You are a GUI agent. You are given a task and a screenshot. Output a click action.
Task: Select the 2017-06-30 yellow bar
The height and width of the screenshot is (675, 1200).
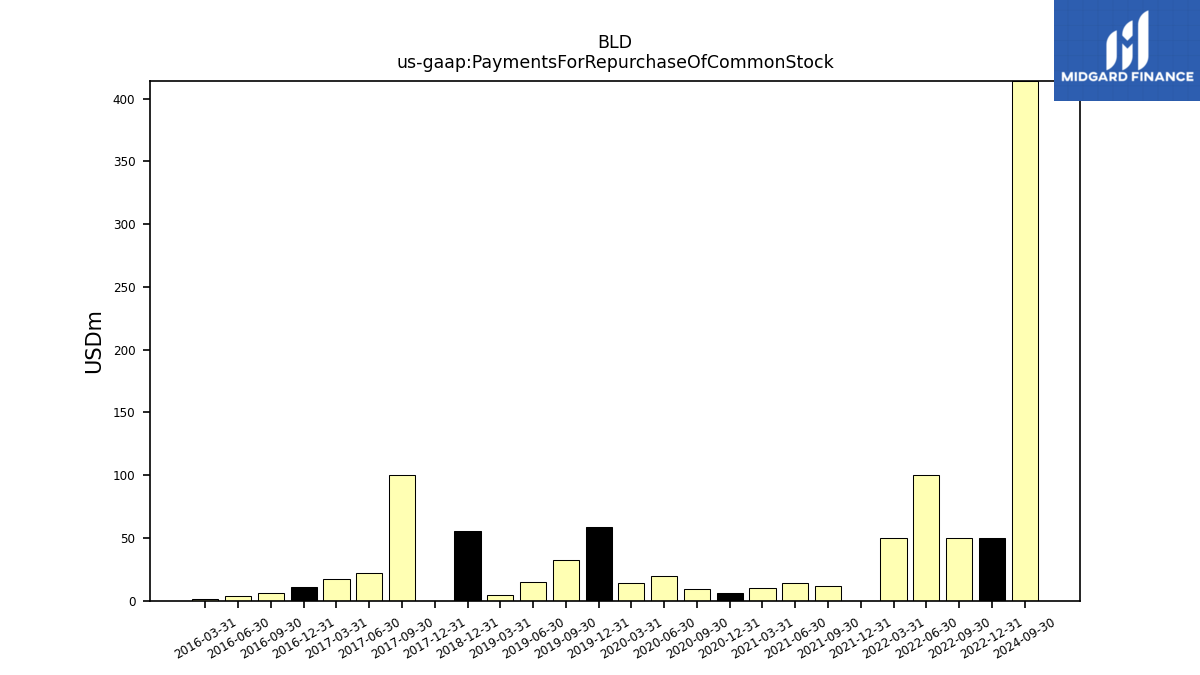369,587
